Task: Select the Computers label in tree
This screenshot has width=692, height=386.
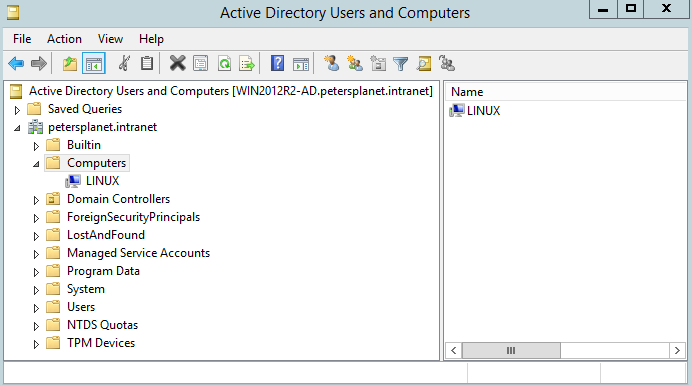Action: pyautogui.click(x=97, y=163)
